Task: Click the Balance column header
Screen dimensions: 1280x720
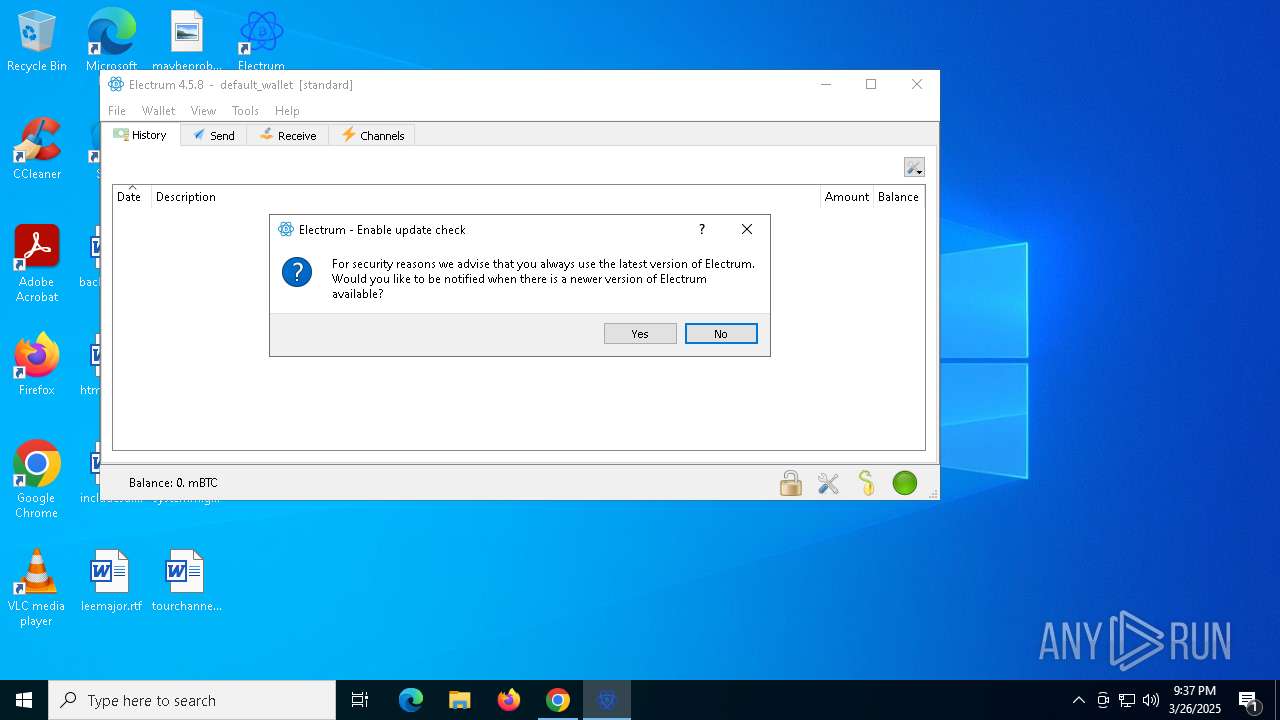Action: pos(898,197)
